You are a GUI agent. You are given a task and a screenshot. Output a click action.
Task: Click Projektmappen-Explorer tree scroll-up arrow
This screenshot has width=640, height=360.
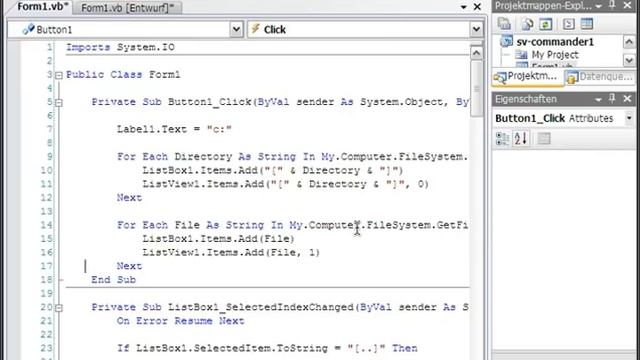tap(629, 42)
